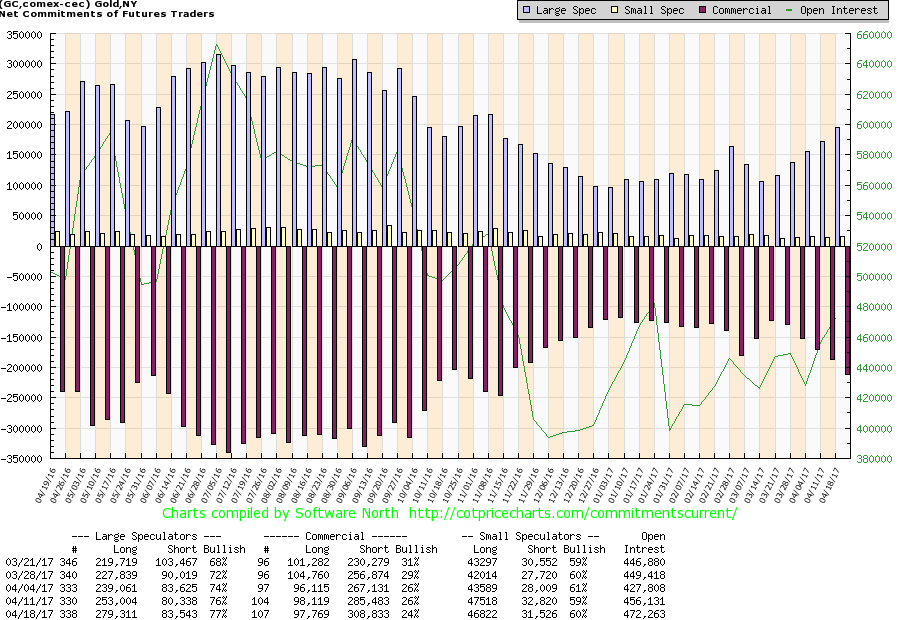900x620 pixels.
Task: Click the Small Spec yellow legend swatch
Action: point(616,10)
